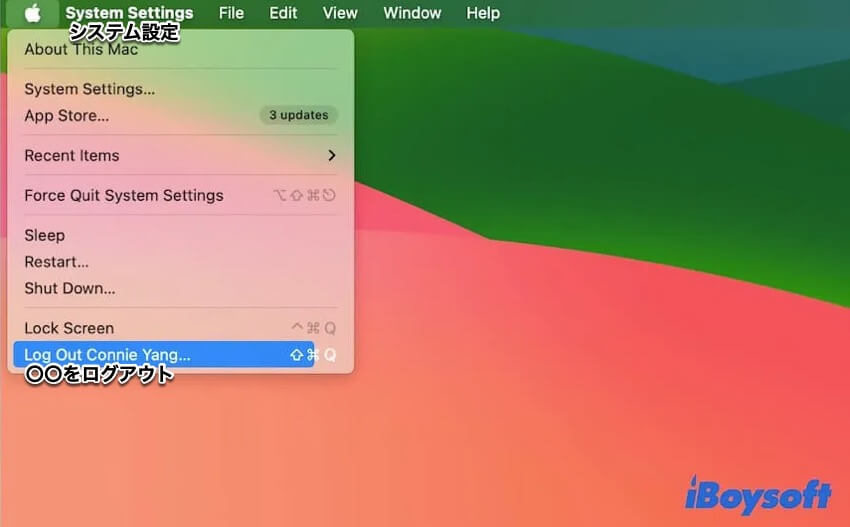
Task: Choose System Settings… from the Apple menu
Action: (x=90, y=89)
